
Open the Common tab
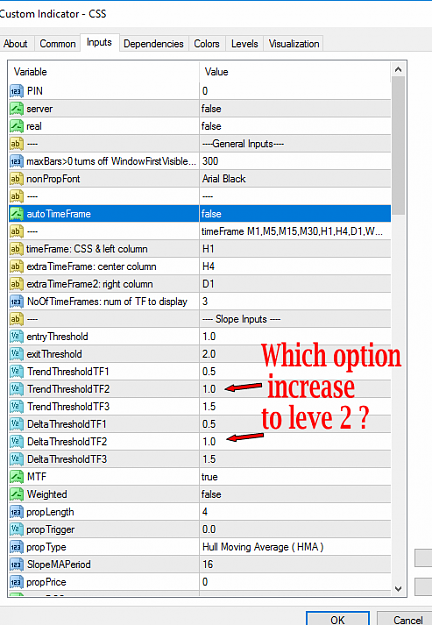point(57,43)
